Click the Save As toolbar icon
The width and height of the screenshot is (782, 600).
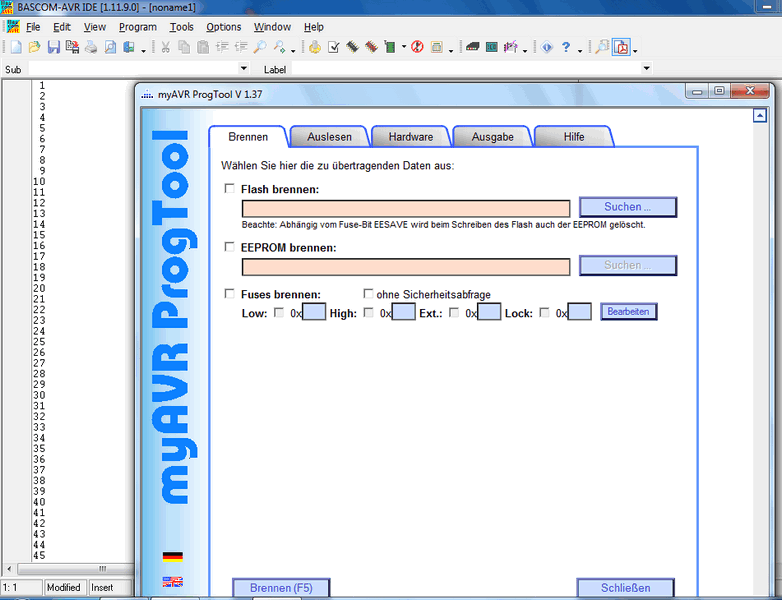point(72,47)
